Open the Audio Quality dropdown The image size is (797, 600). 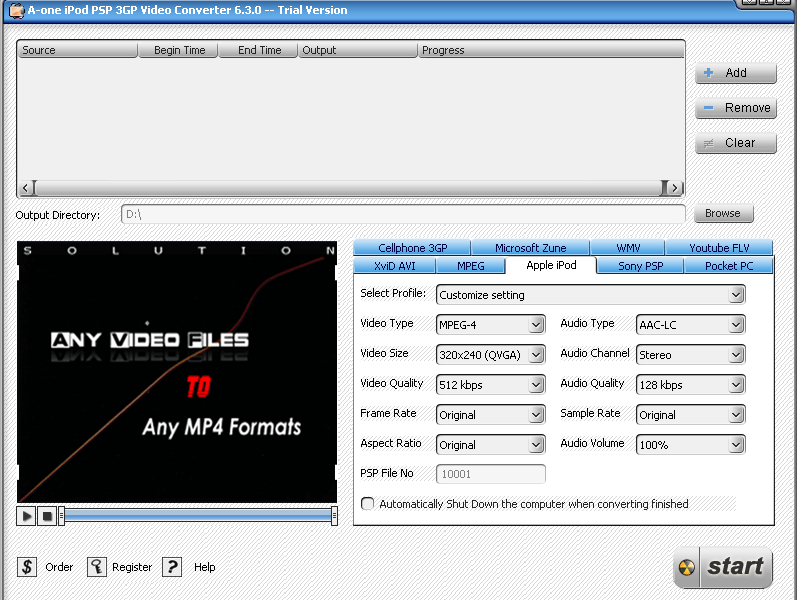pos(691,385)
